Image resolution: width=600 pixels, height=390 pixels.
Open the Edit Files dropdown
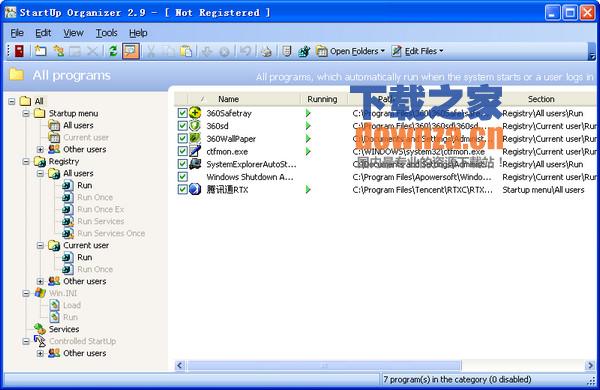click(x=417, y=51)
